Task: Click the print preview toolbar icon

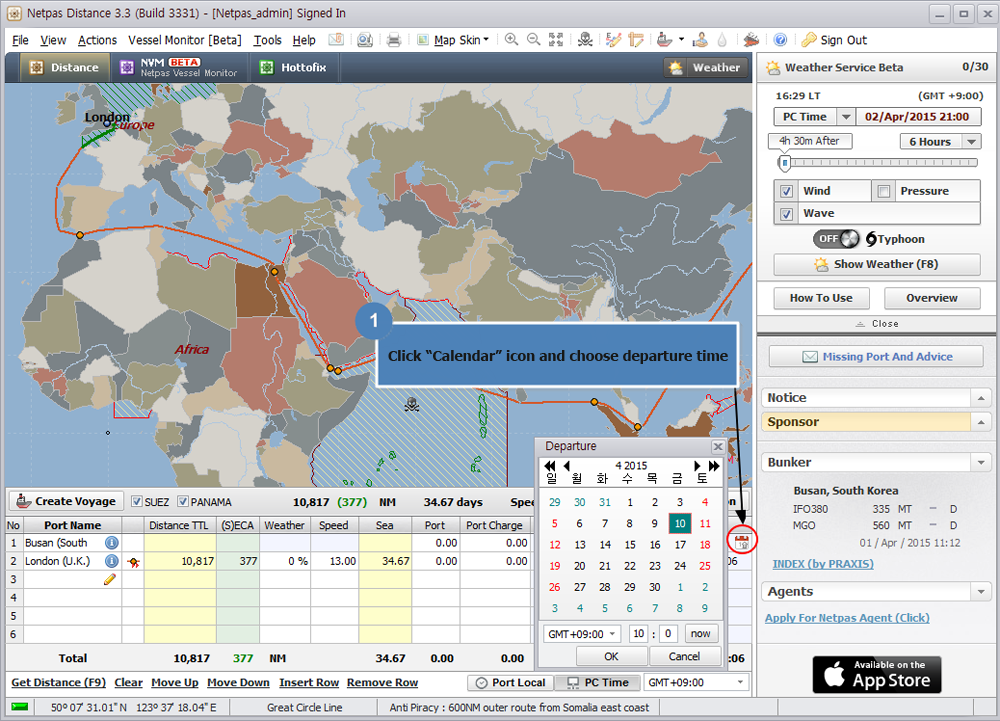Action: pyautogui.click(x=365, y=40)
